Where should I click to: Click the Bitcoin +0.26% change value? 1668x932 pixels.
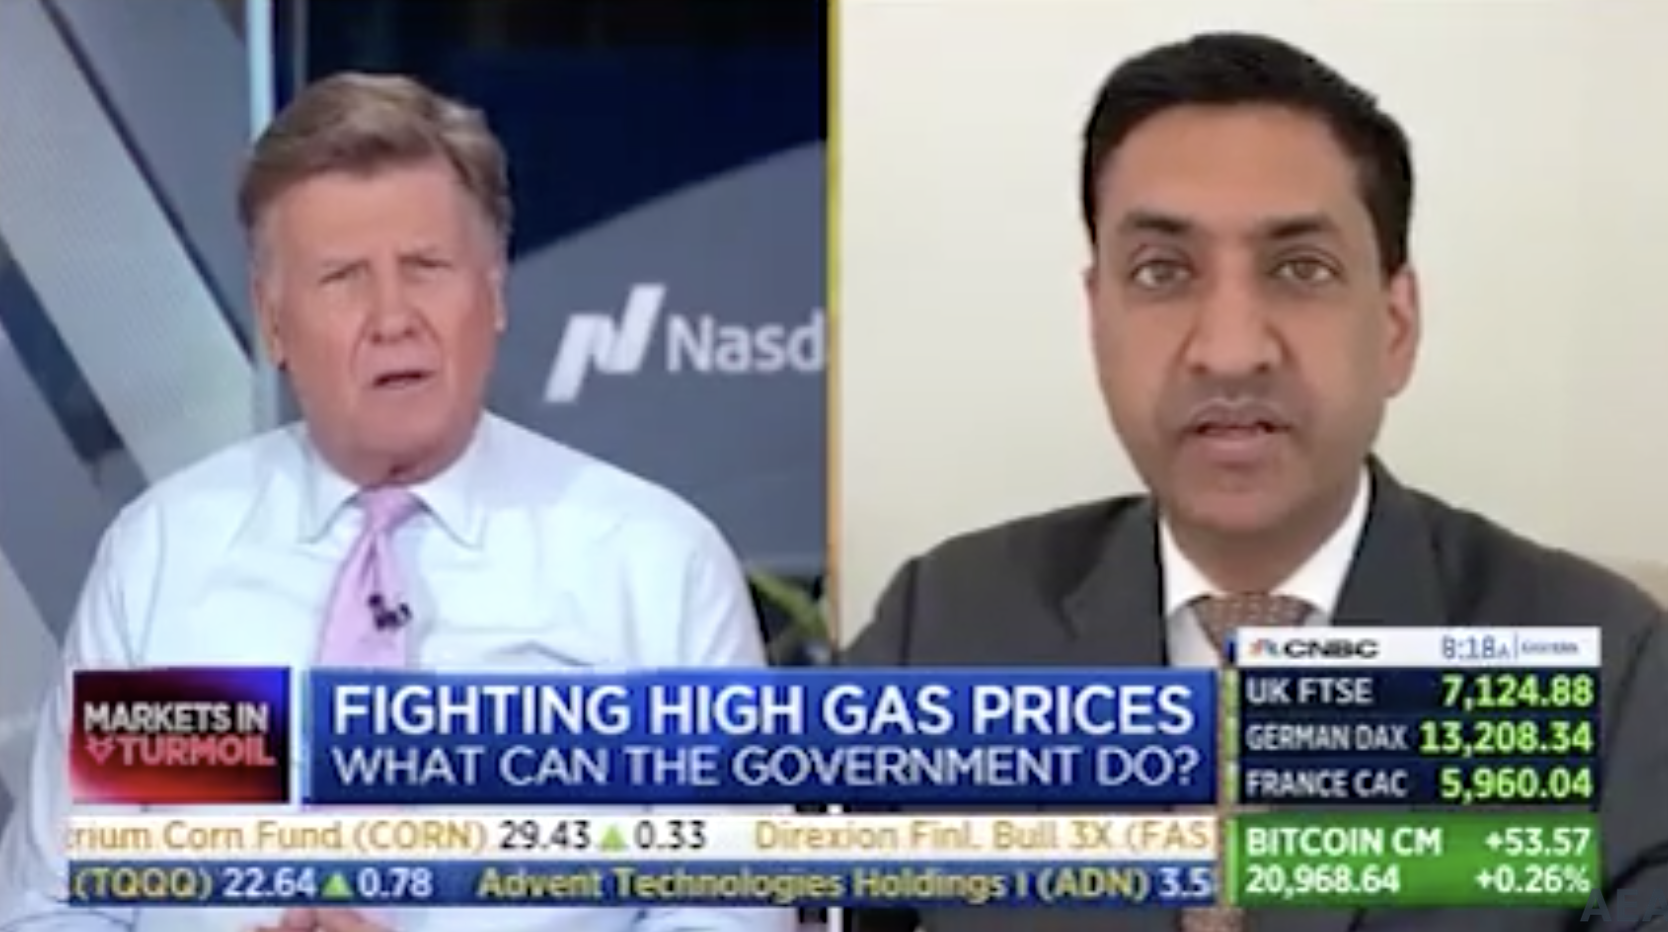coord(1533,881)
